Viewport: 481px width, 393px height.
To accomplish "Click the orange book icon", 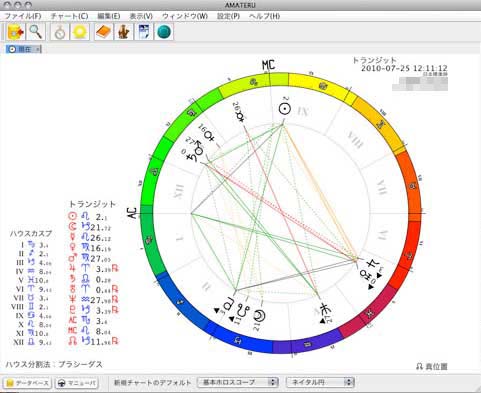I will click(x=103, y=32).
